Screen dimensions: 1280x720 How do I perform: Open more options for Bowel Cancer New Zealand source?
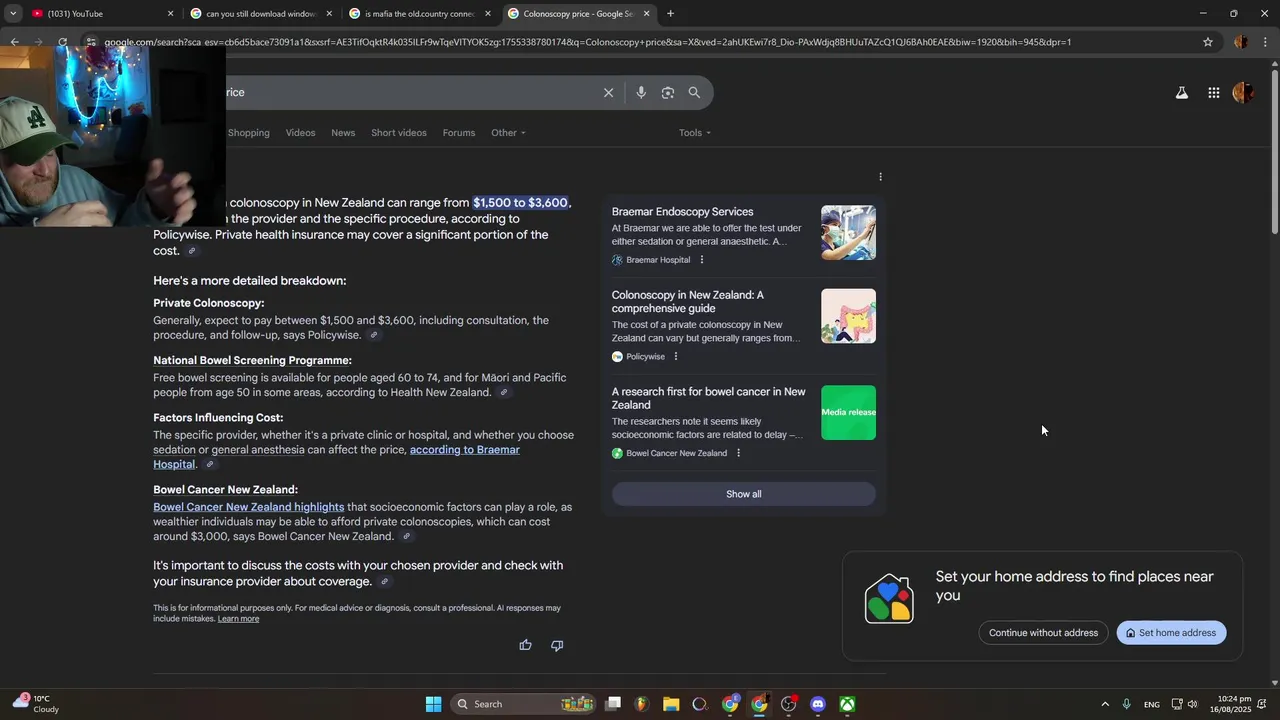click(738, 453)
